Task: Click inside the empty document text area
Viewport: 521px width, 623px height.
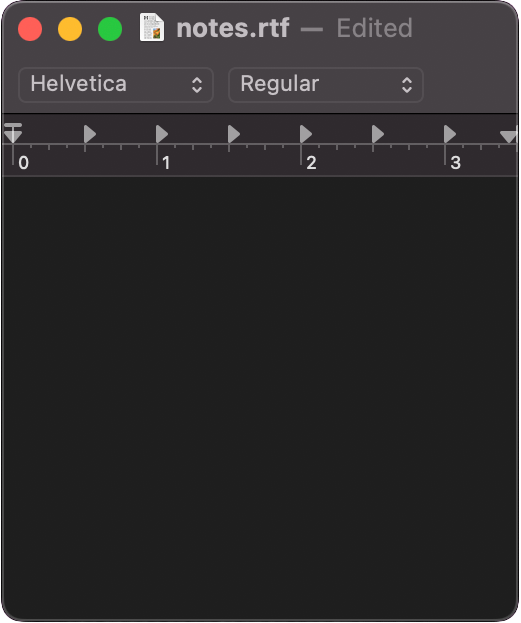Action: (260, 397)
